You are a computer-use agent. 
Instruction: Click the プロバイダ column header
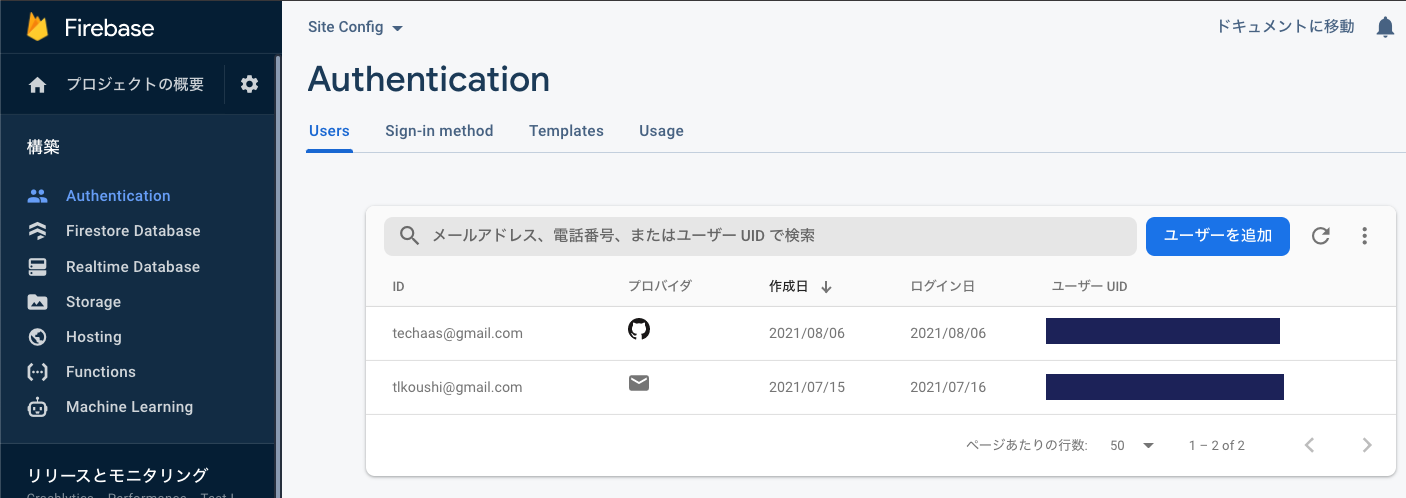coord(660,287)
